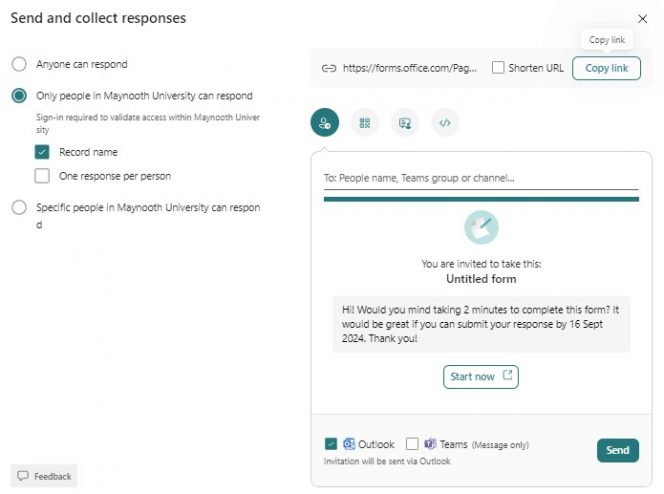Viewport: 664px width, 494px height.
Task: Select Anyone can respond option
Action: pos(19,64)
